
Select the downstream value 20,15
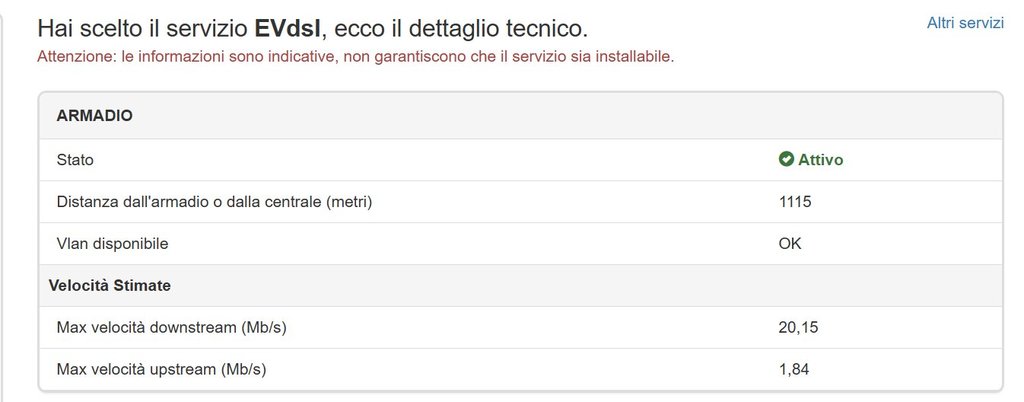(x=798, y=327)
